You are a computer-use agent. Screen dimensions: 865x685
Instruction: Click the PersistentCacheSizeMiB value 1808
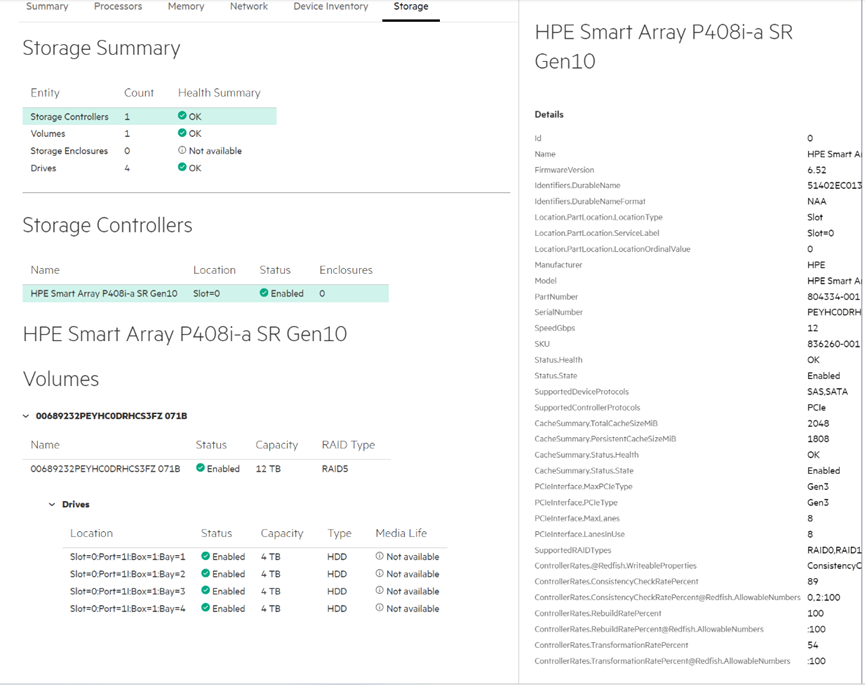pos(818,439)
